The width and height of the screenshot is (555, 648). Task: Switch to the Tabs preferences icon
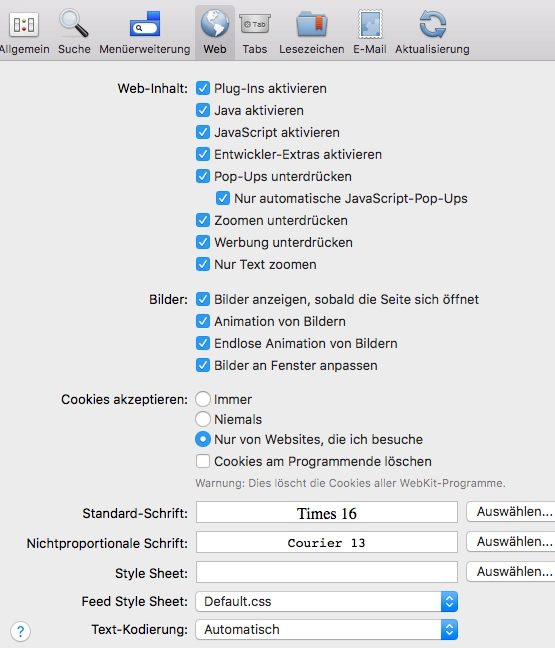click(x=255, y=25)
